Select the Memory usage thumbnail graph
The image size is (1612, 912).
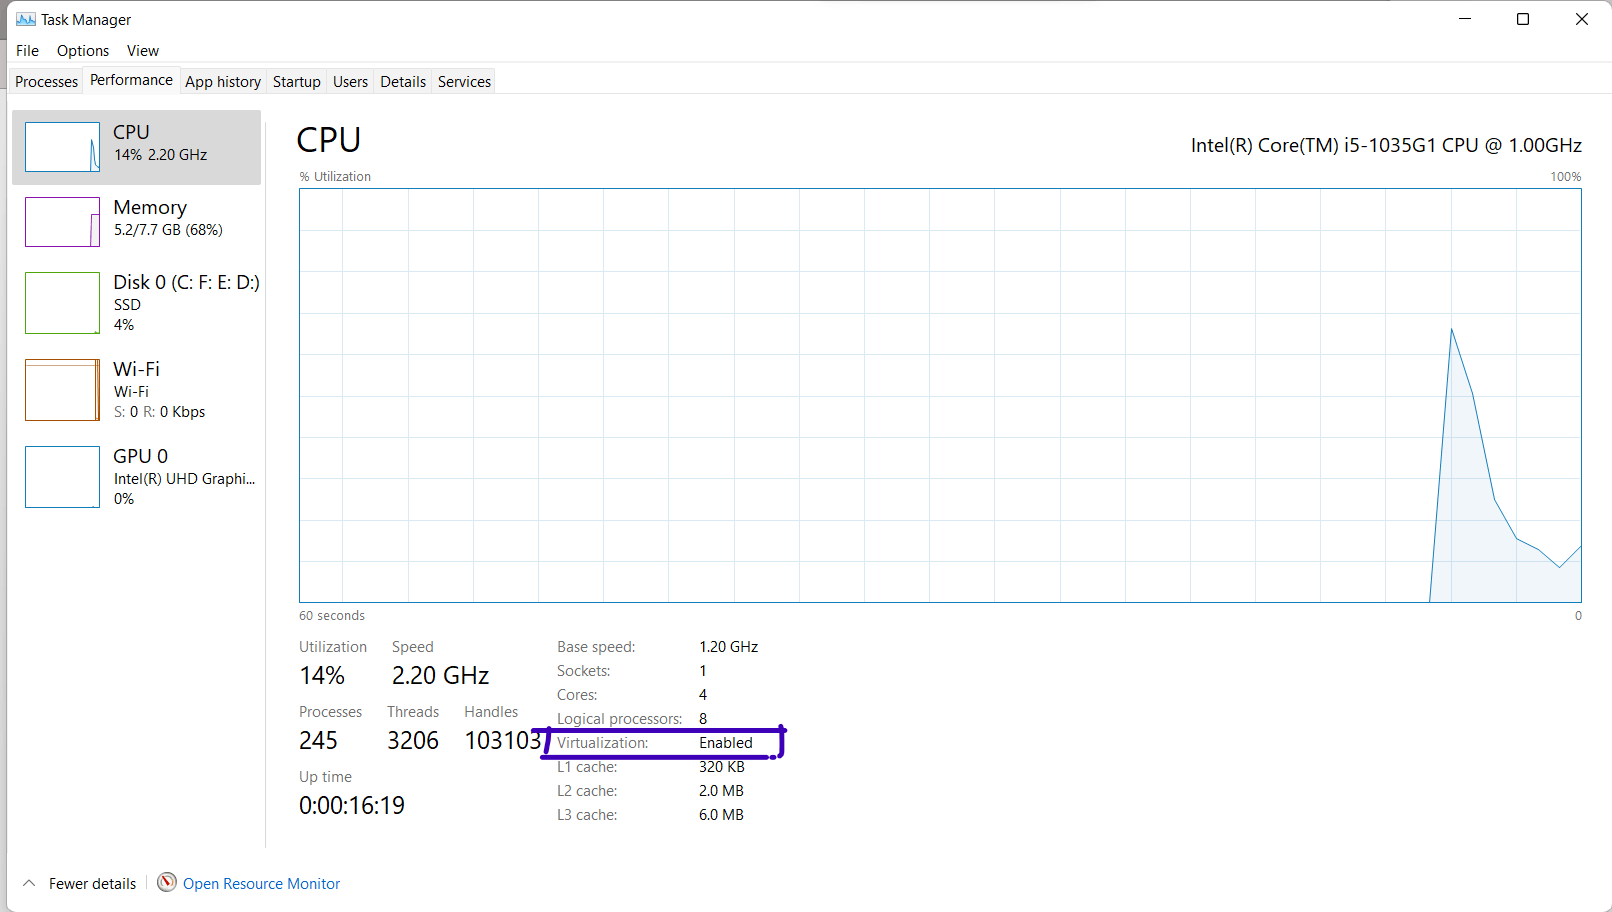tap(62, 222)
